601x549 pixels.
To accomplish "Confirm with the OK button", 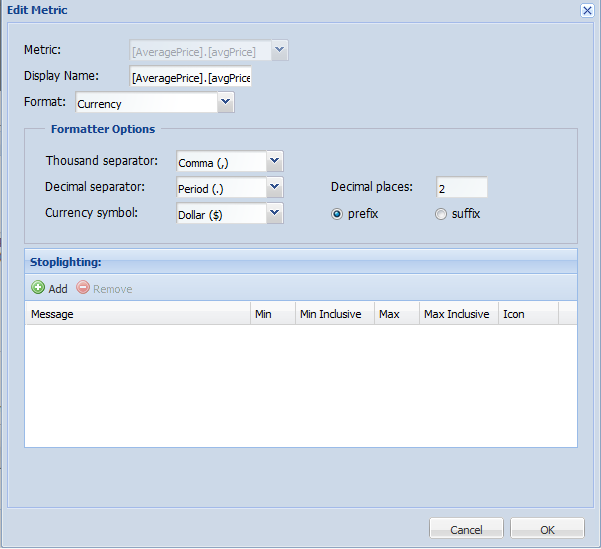I will click(x=547, y=528).
